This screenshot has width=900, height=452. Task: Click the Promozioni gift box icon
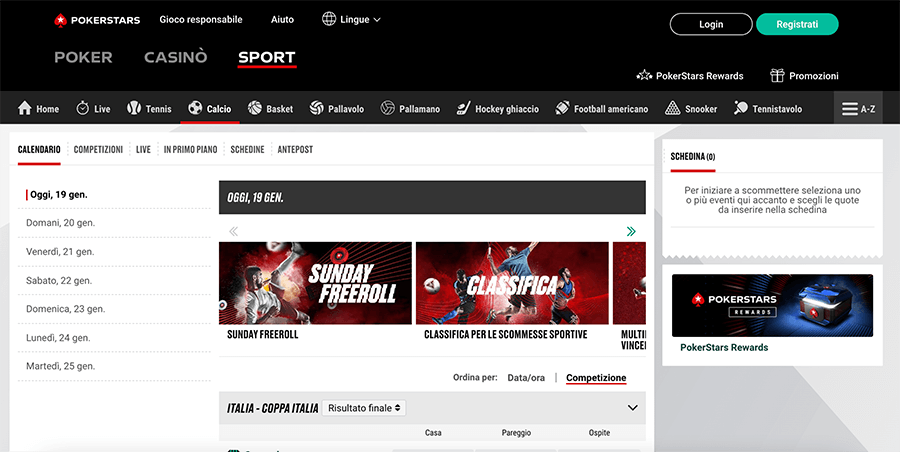coord(777,75)
